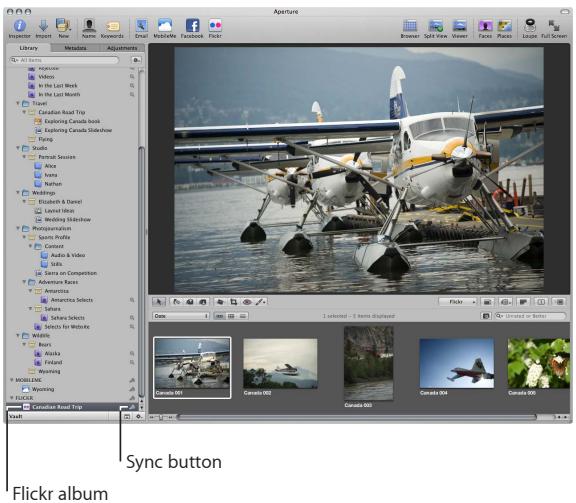Open the Date sort dropdown

(x=181, y=316)
